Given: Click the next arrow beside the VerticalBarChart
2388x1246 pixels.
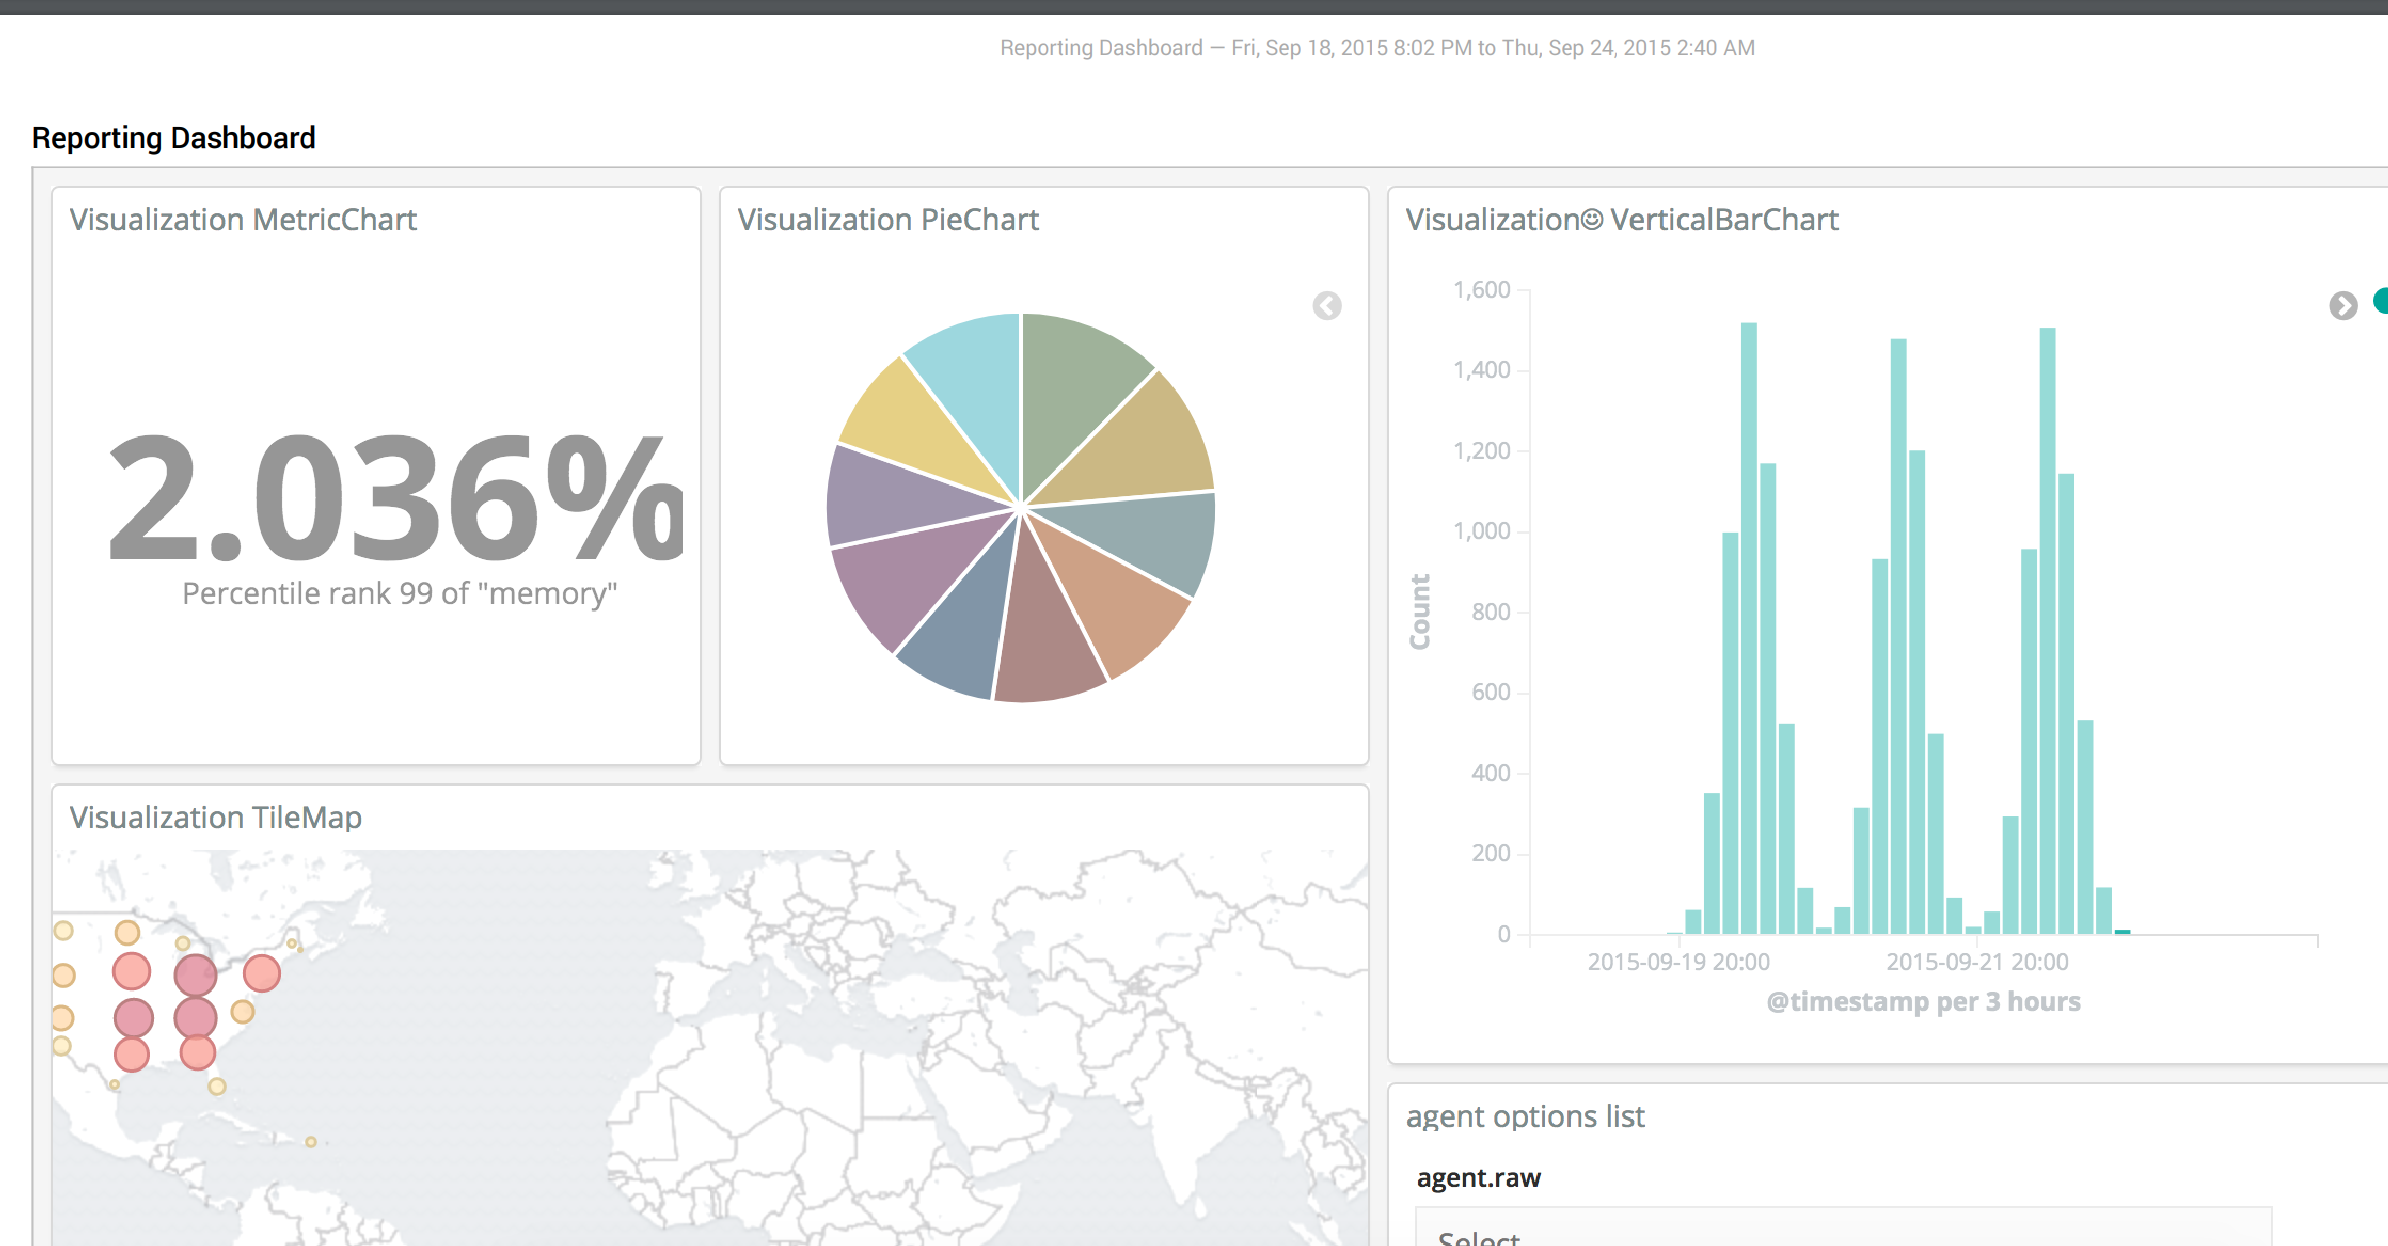Looking at the screenshot, I should (x=2345, y=308).
